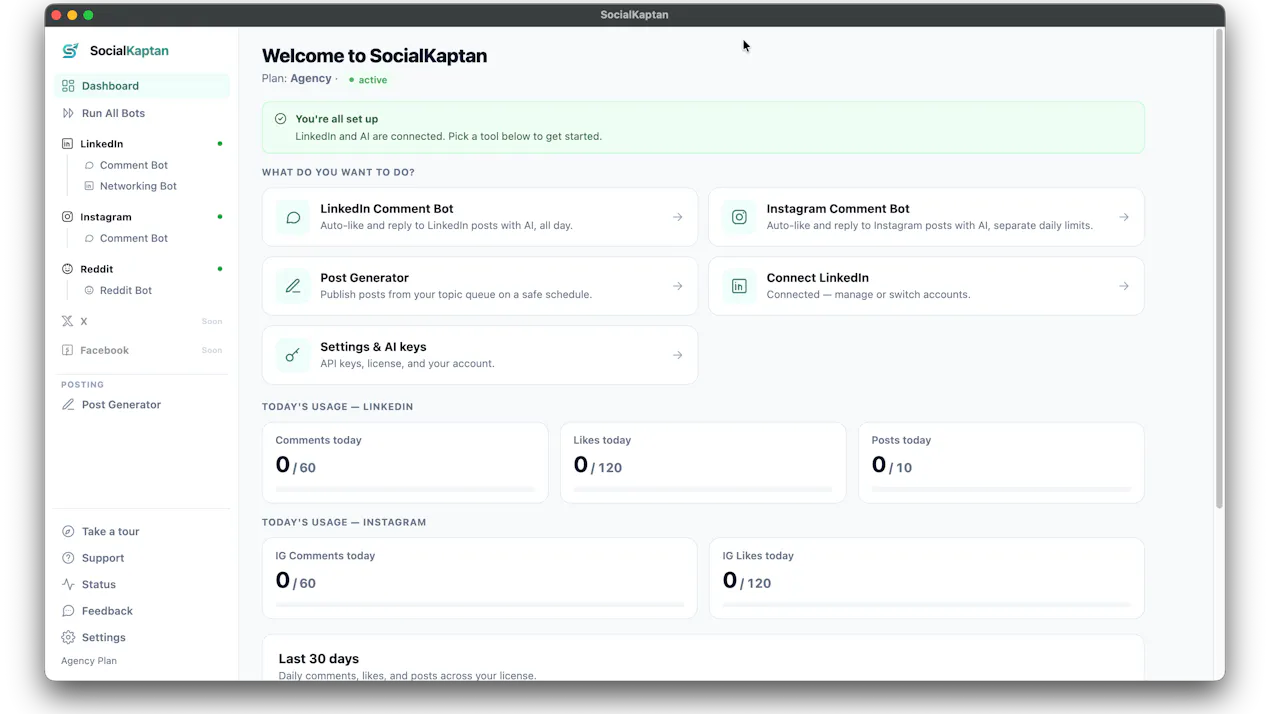Select Run All Bots

[142, 113]
